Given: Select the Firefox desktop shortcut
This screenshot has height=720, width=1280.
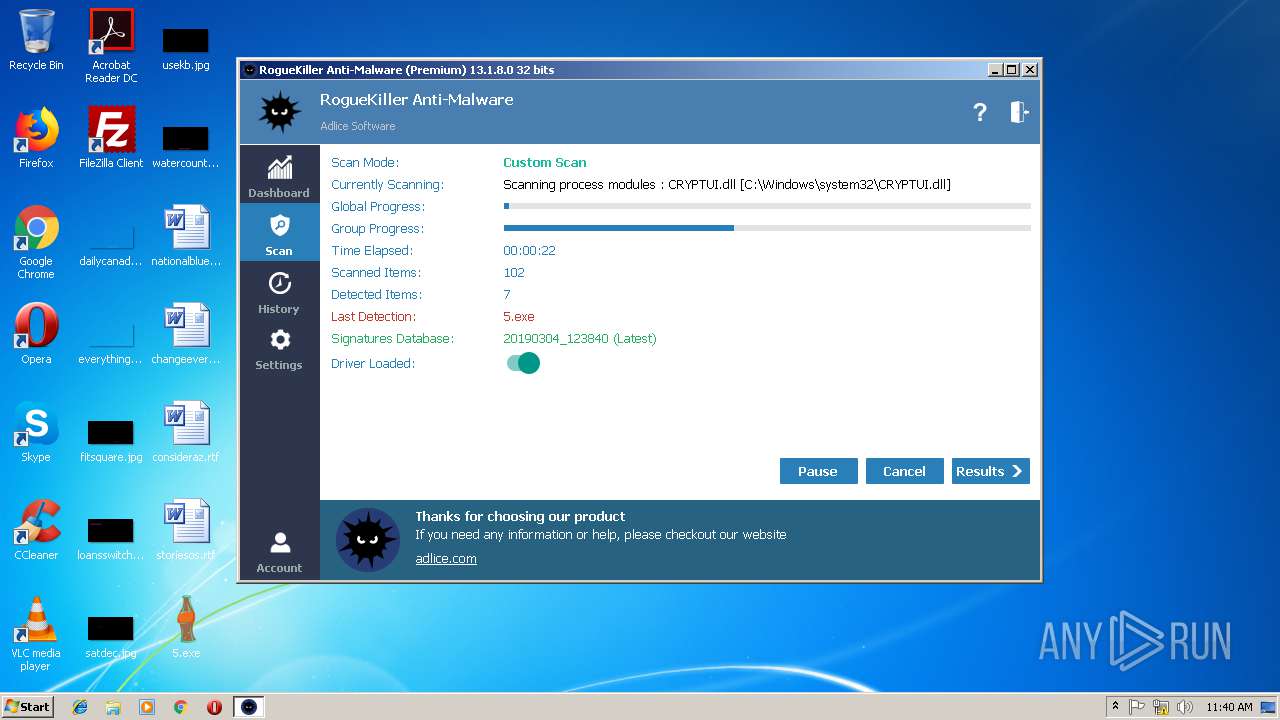Looking at the screenshot, I should [36, 138].
